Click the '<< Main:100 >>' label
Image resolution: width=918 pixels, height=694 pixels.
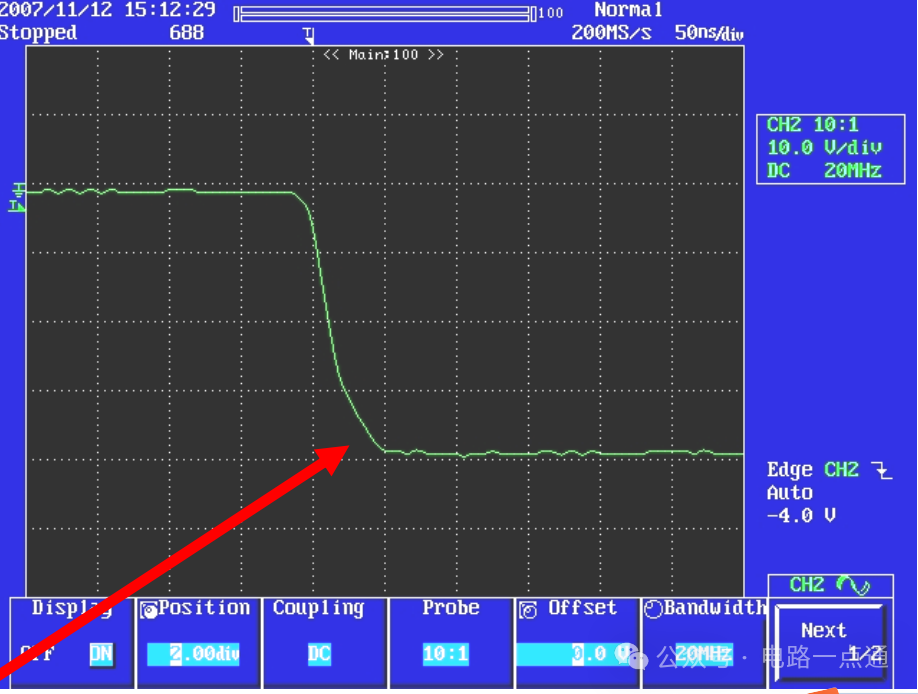click(x=383, y=55)
